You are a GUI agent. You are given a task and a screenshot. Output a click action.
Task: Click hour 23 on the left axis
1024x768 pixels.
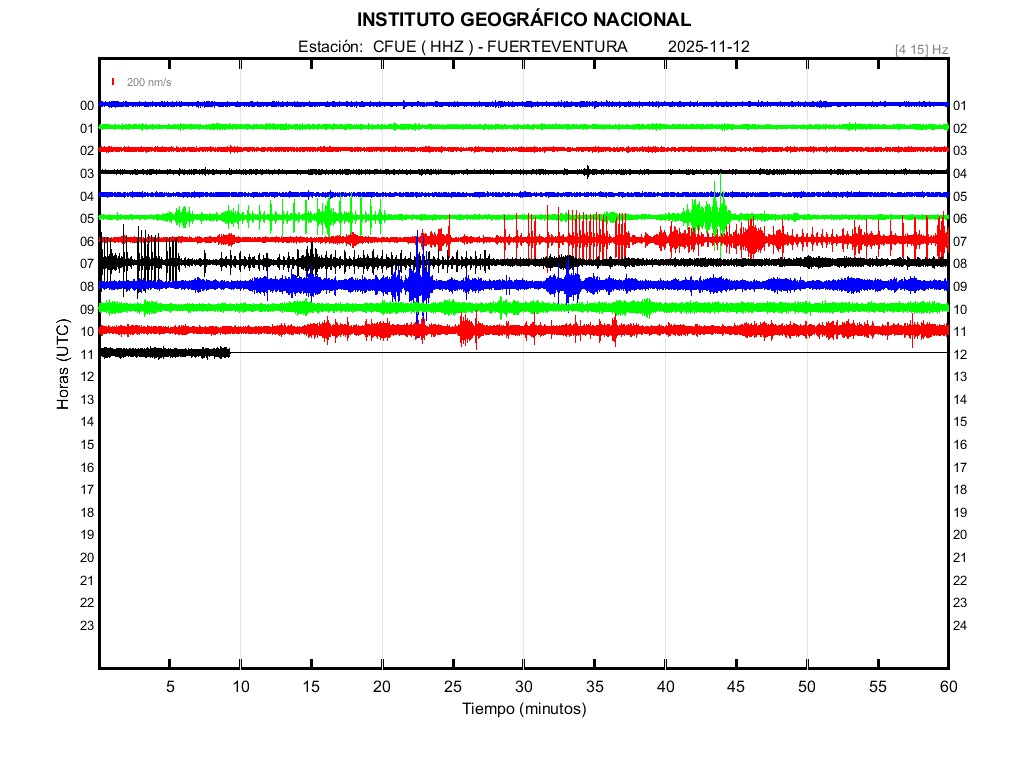coord(87,626)
